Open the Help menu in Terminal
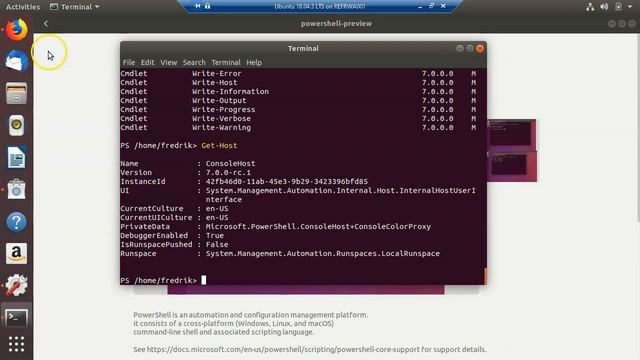Viewport: 640px width, 360px height. [x=254, y=62]
